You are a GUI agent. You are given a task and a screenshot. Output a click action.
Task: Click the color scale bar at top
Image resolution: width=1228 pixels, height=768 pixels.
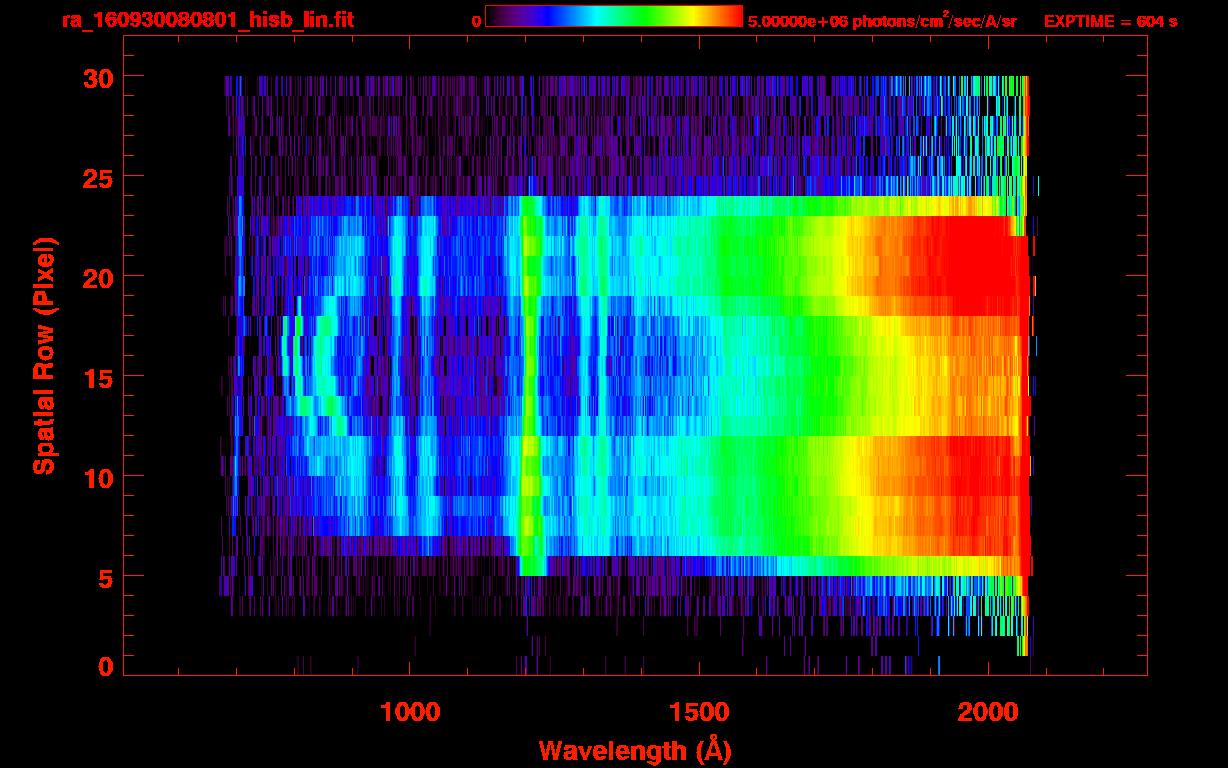coord(614,17)
